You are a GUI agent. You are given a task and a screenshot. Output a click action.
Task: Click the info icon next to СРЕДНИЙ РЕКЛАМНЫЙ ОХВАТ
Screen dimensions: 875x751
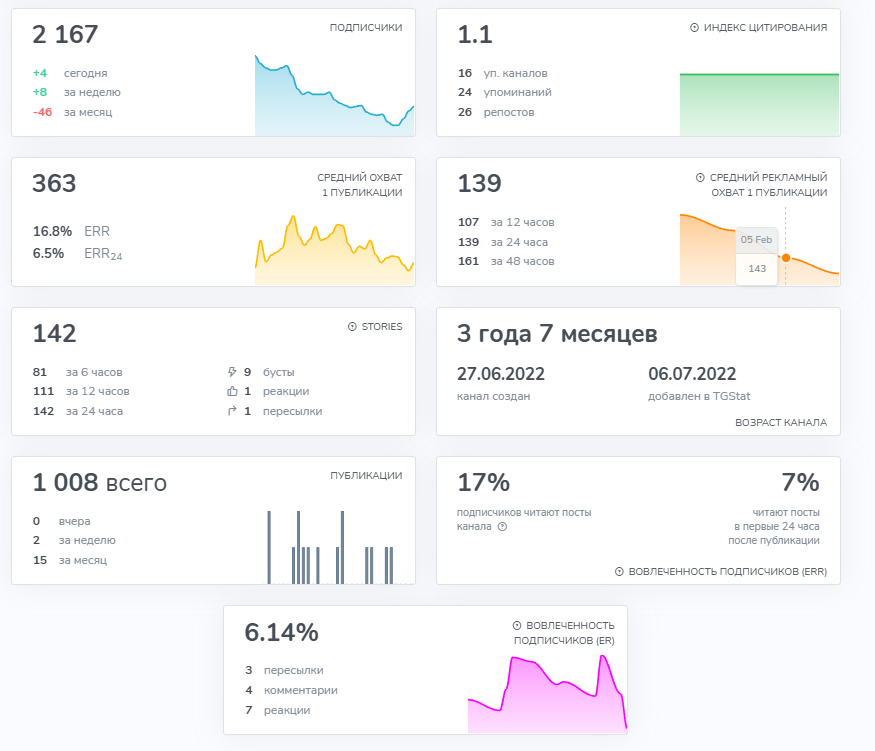tap(700, 177)
